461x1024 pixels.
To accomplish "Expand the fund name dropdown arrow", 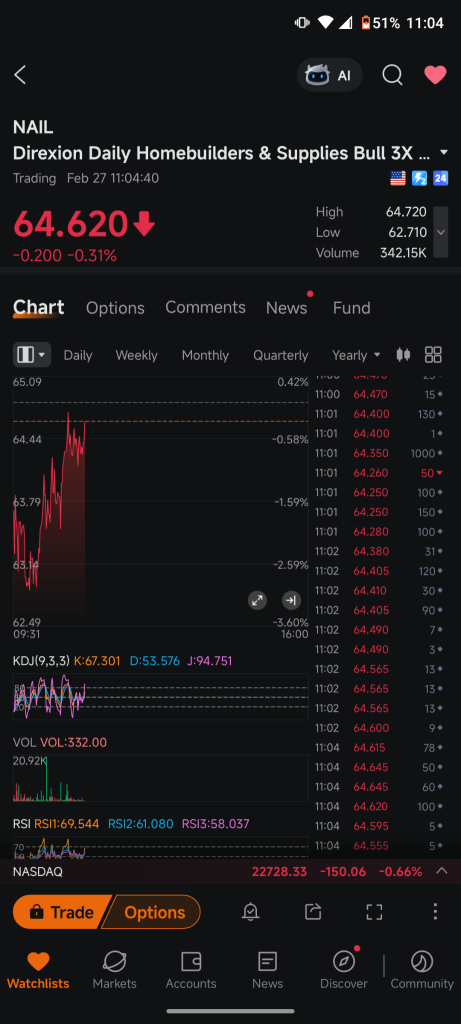I will [x=444, y=153].
